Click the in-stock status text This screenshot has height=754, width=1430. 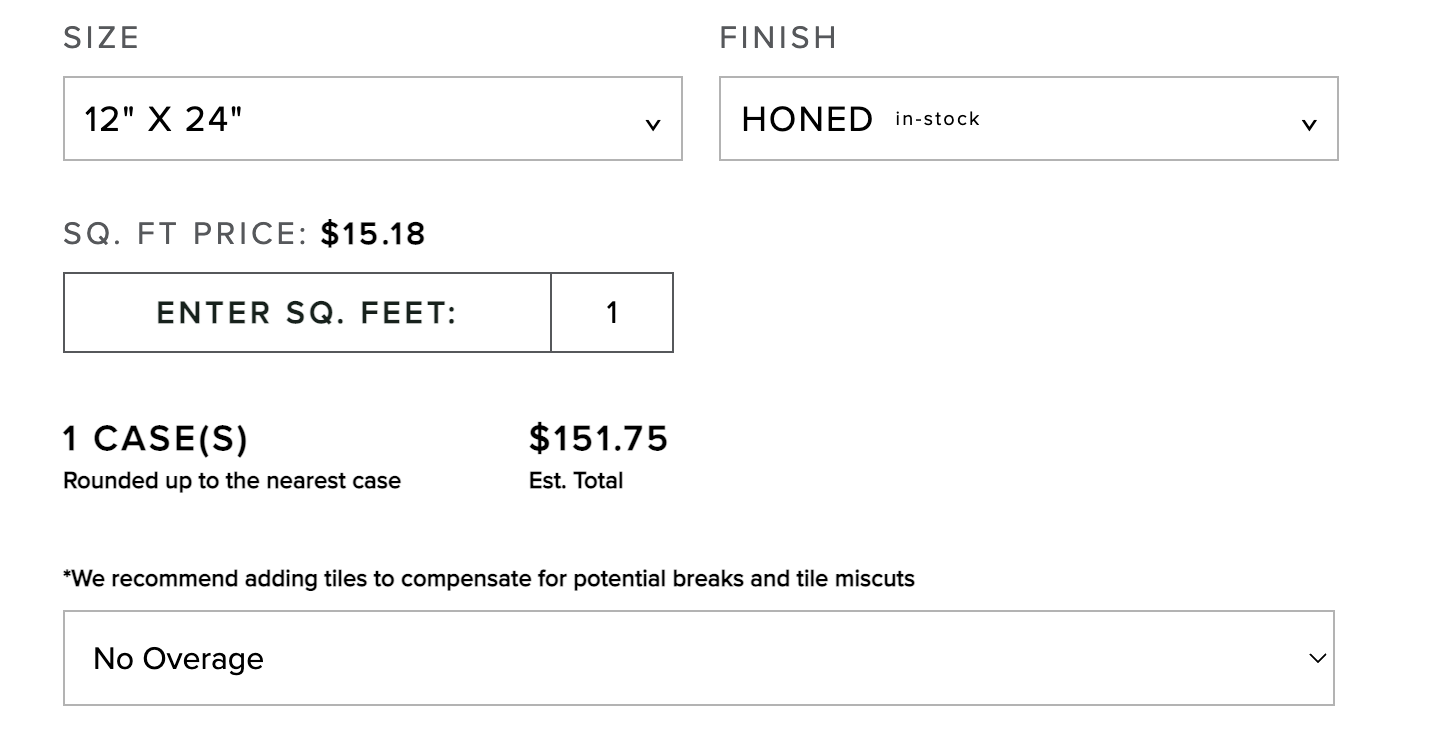tap(937, 119)
